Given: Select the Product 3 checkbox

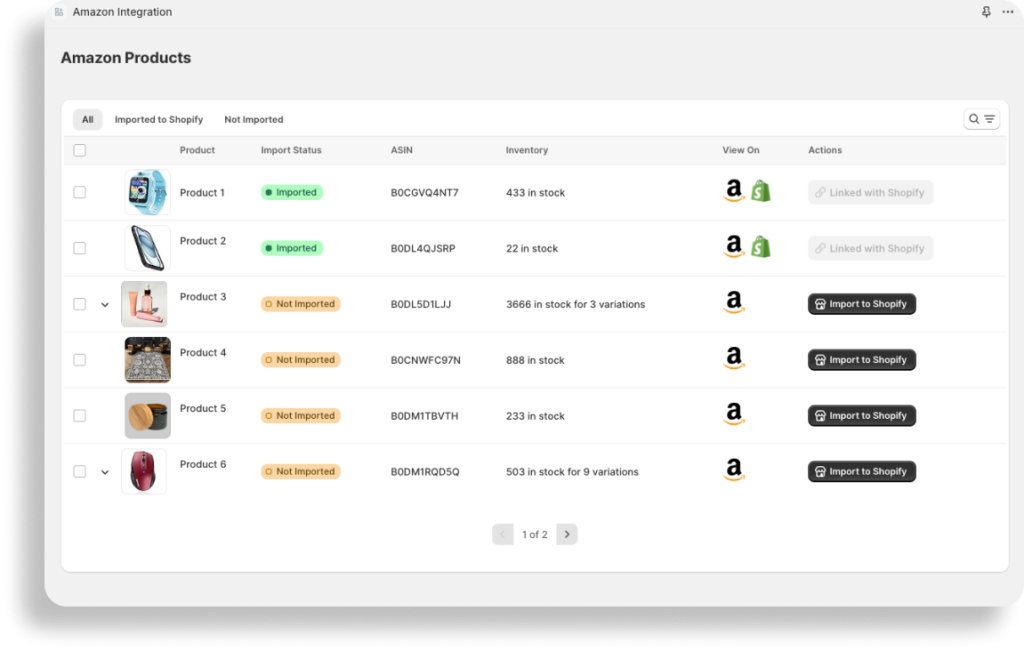Looking at the screenshot, I should pos(80,304).
